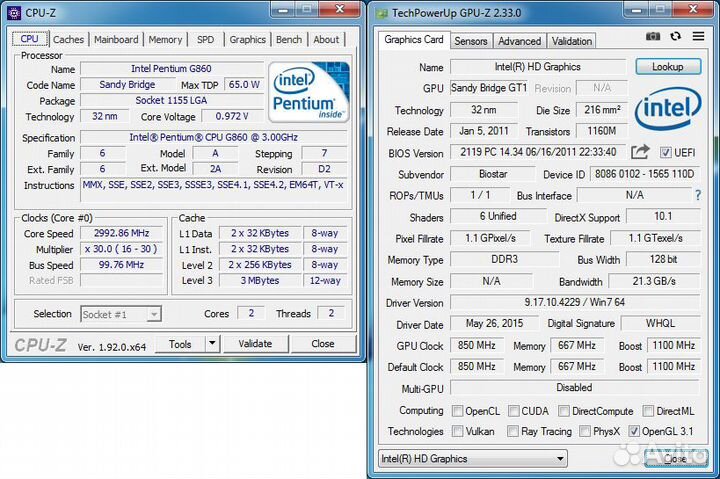Click the BIOS Version 2119 PC field
Image resolution: width=720 pixels, height=479 pixels.
538,152
